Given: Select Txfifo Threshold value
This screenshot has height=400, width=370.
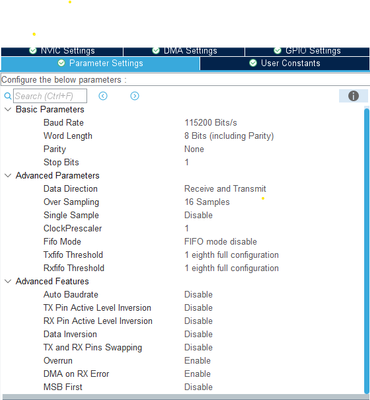Looking at the screenshot, I should point(232,255).
